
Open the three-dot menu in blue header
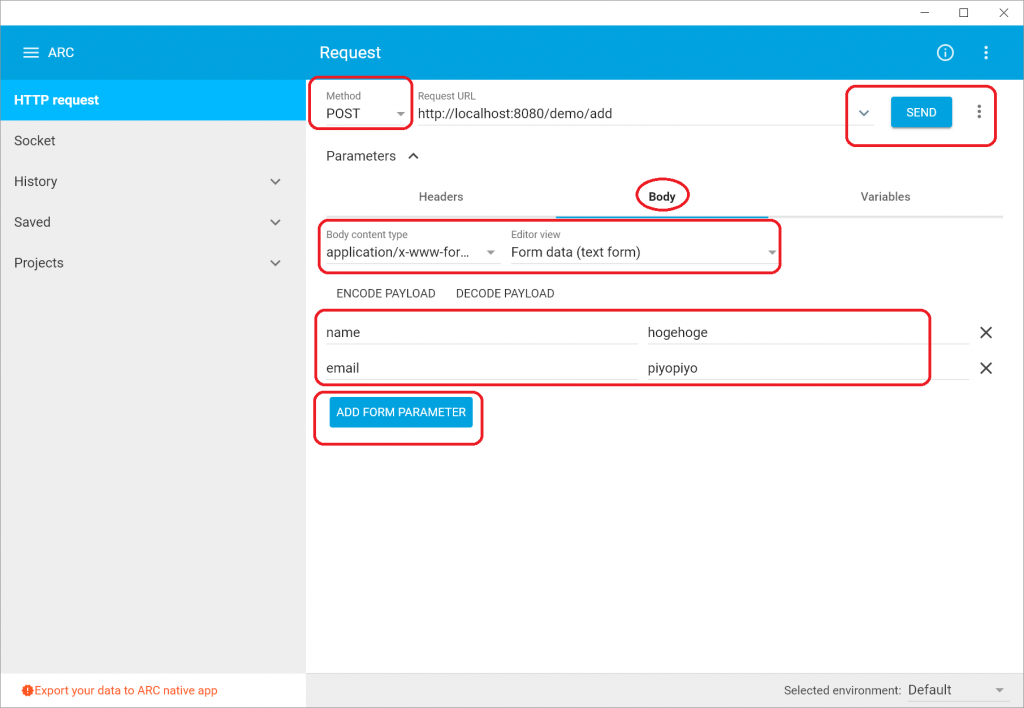click(986, 53)
